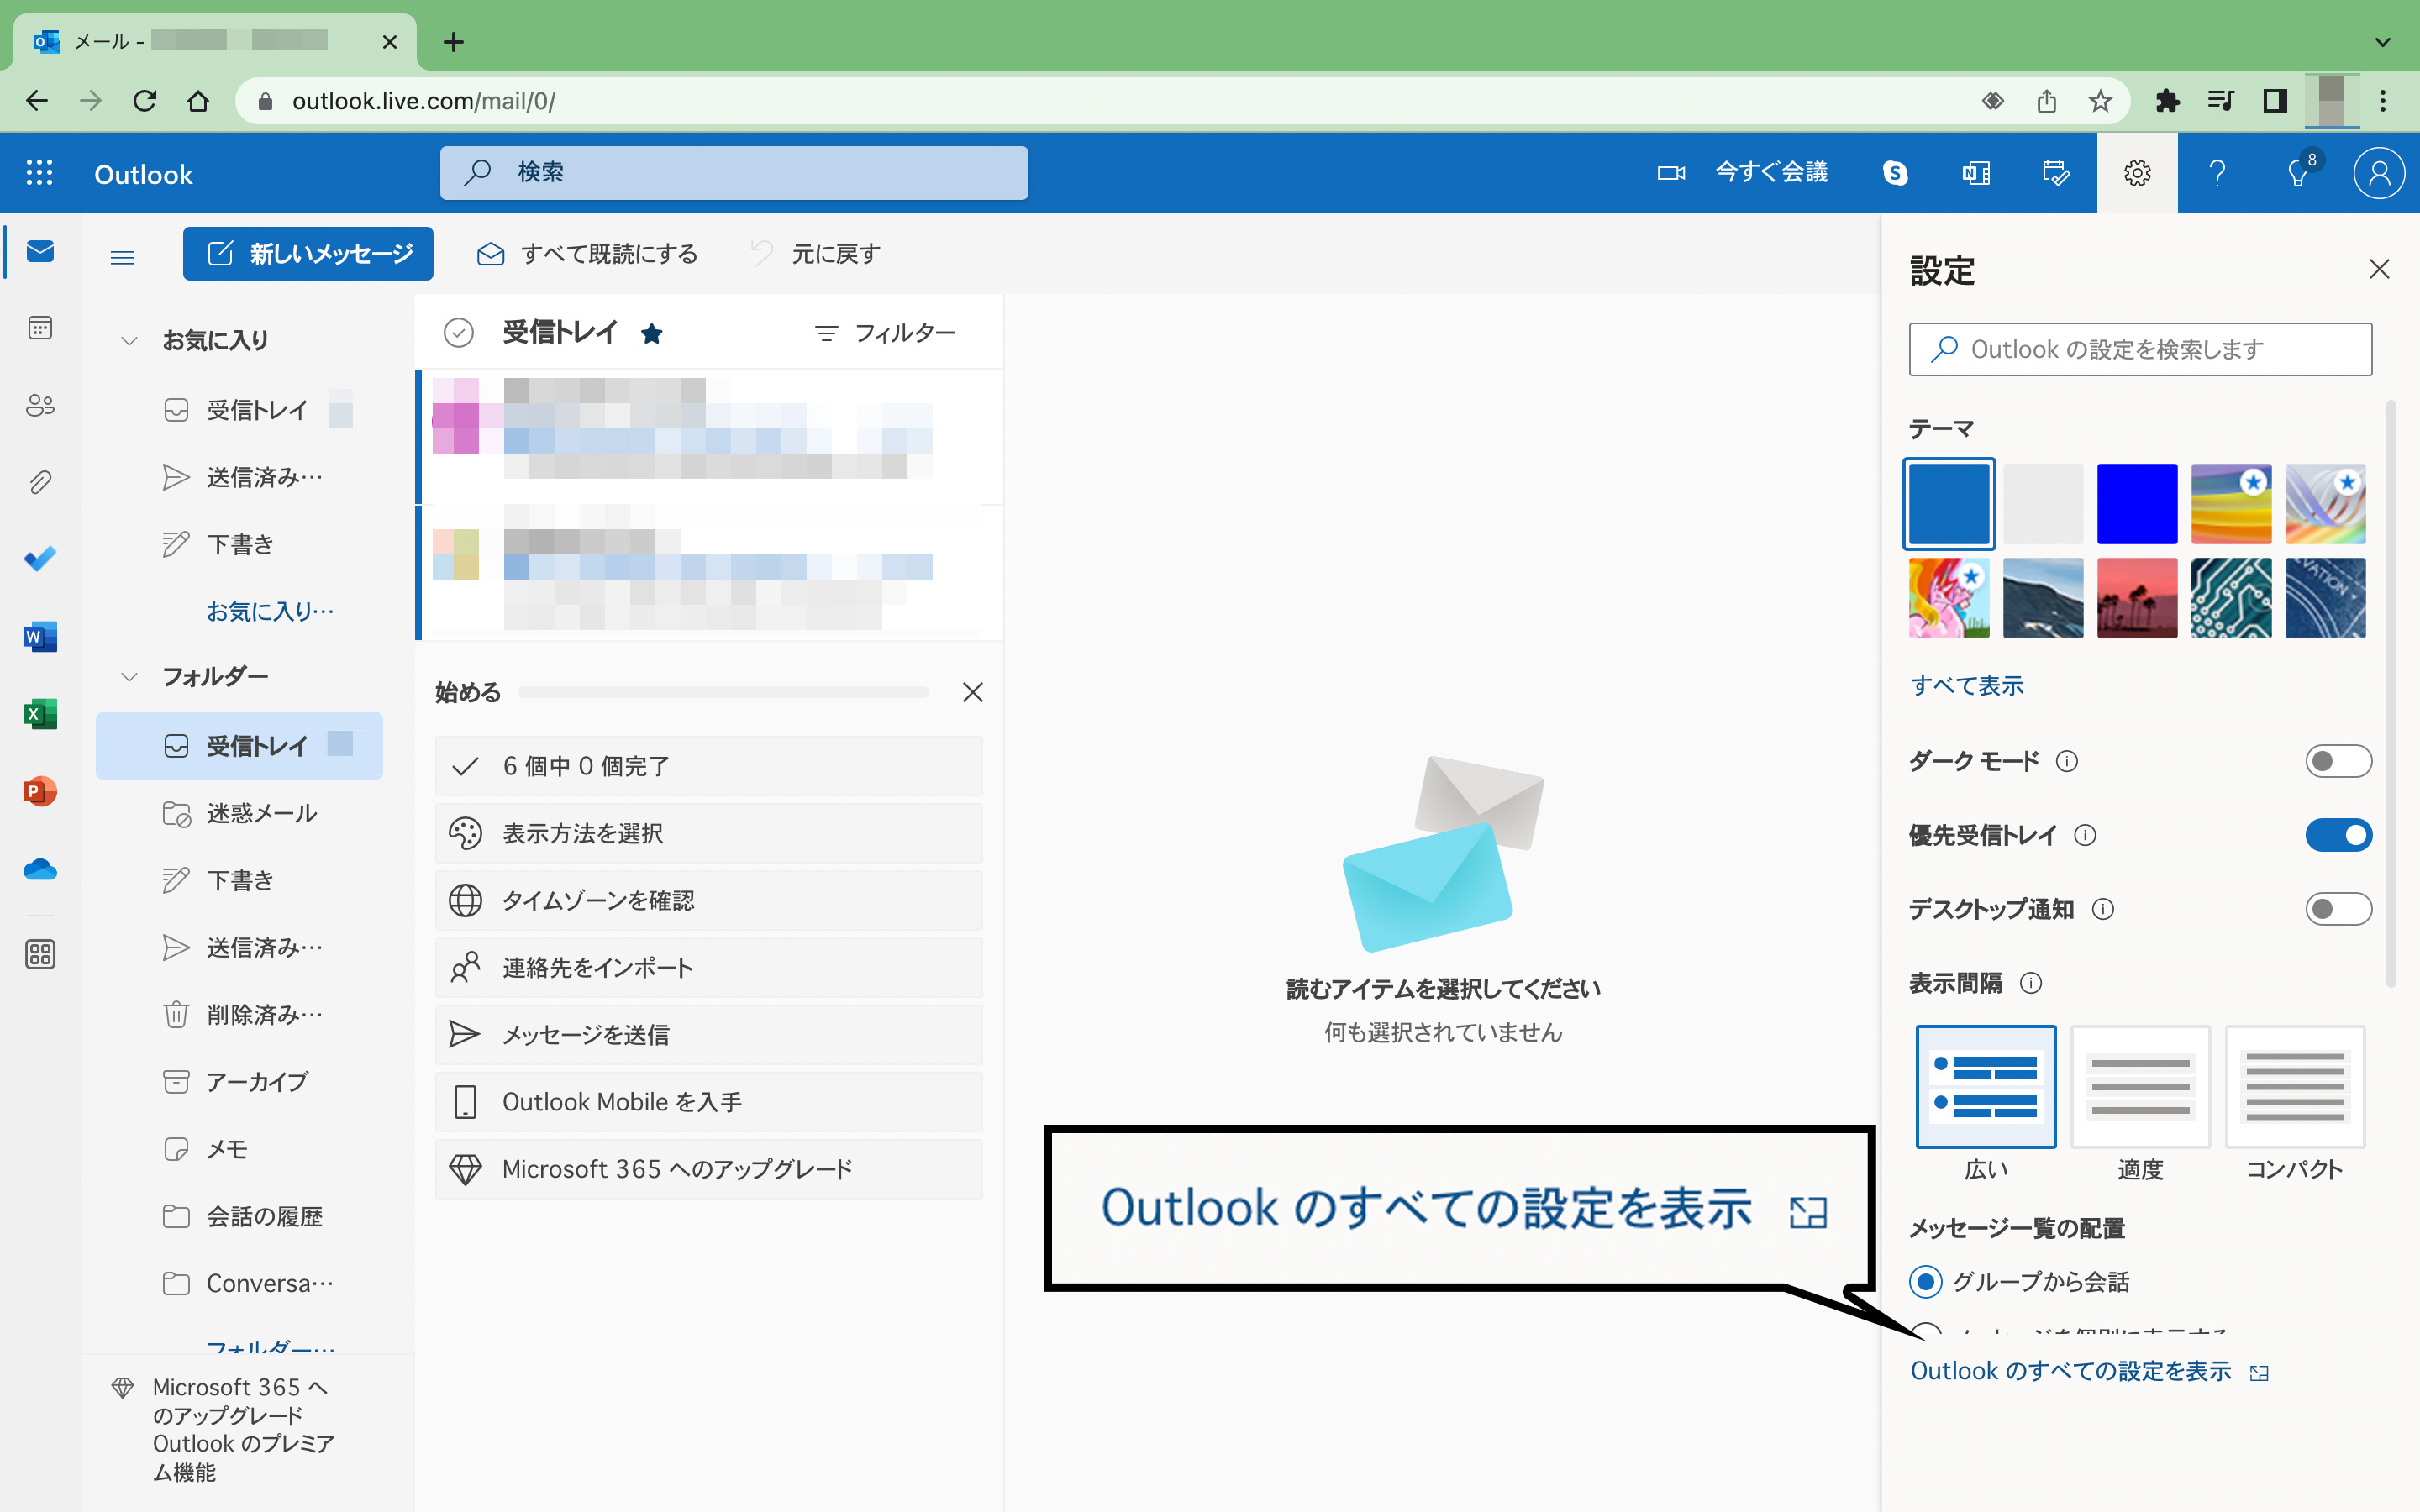Close the 設定 panel

pyautogui.click(x=2379, y=269)
